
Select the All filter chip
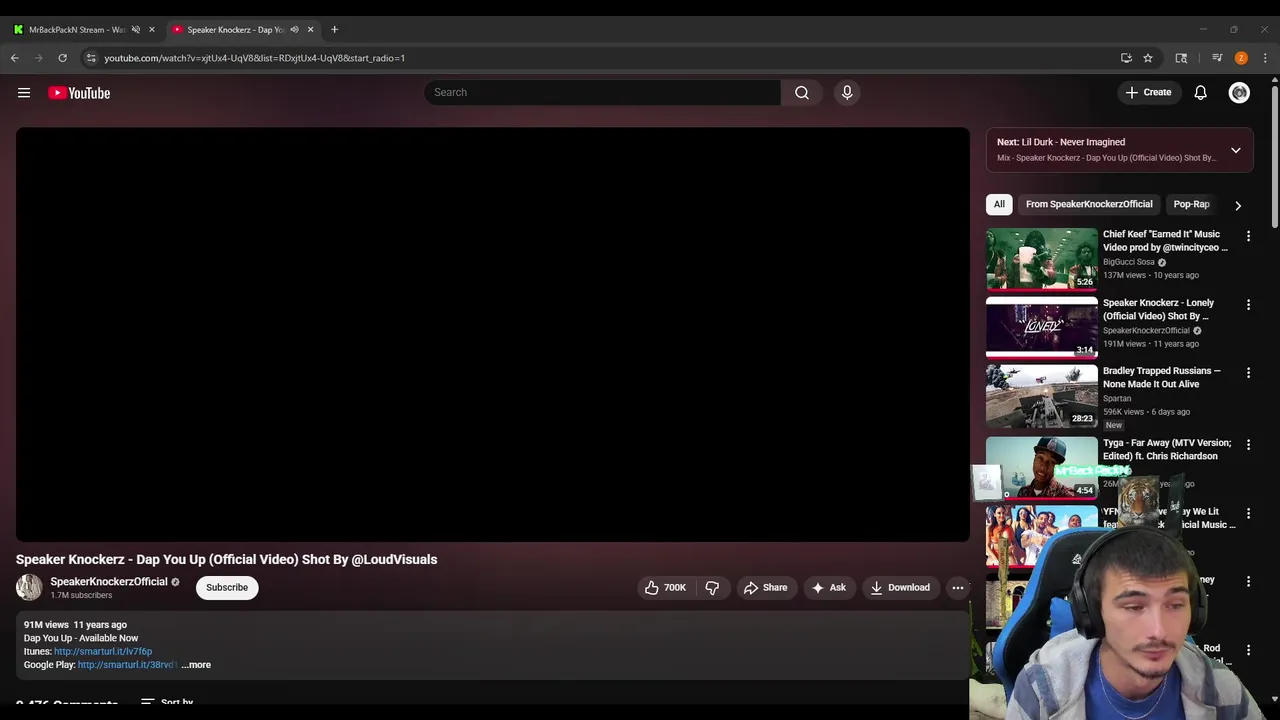pos(999,204)
